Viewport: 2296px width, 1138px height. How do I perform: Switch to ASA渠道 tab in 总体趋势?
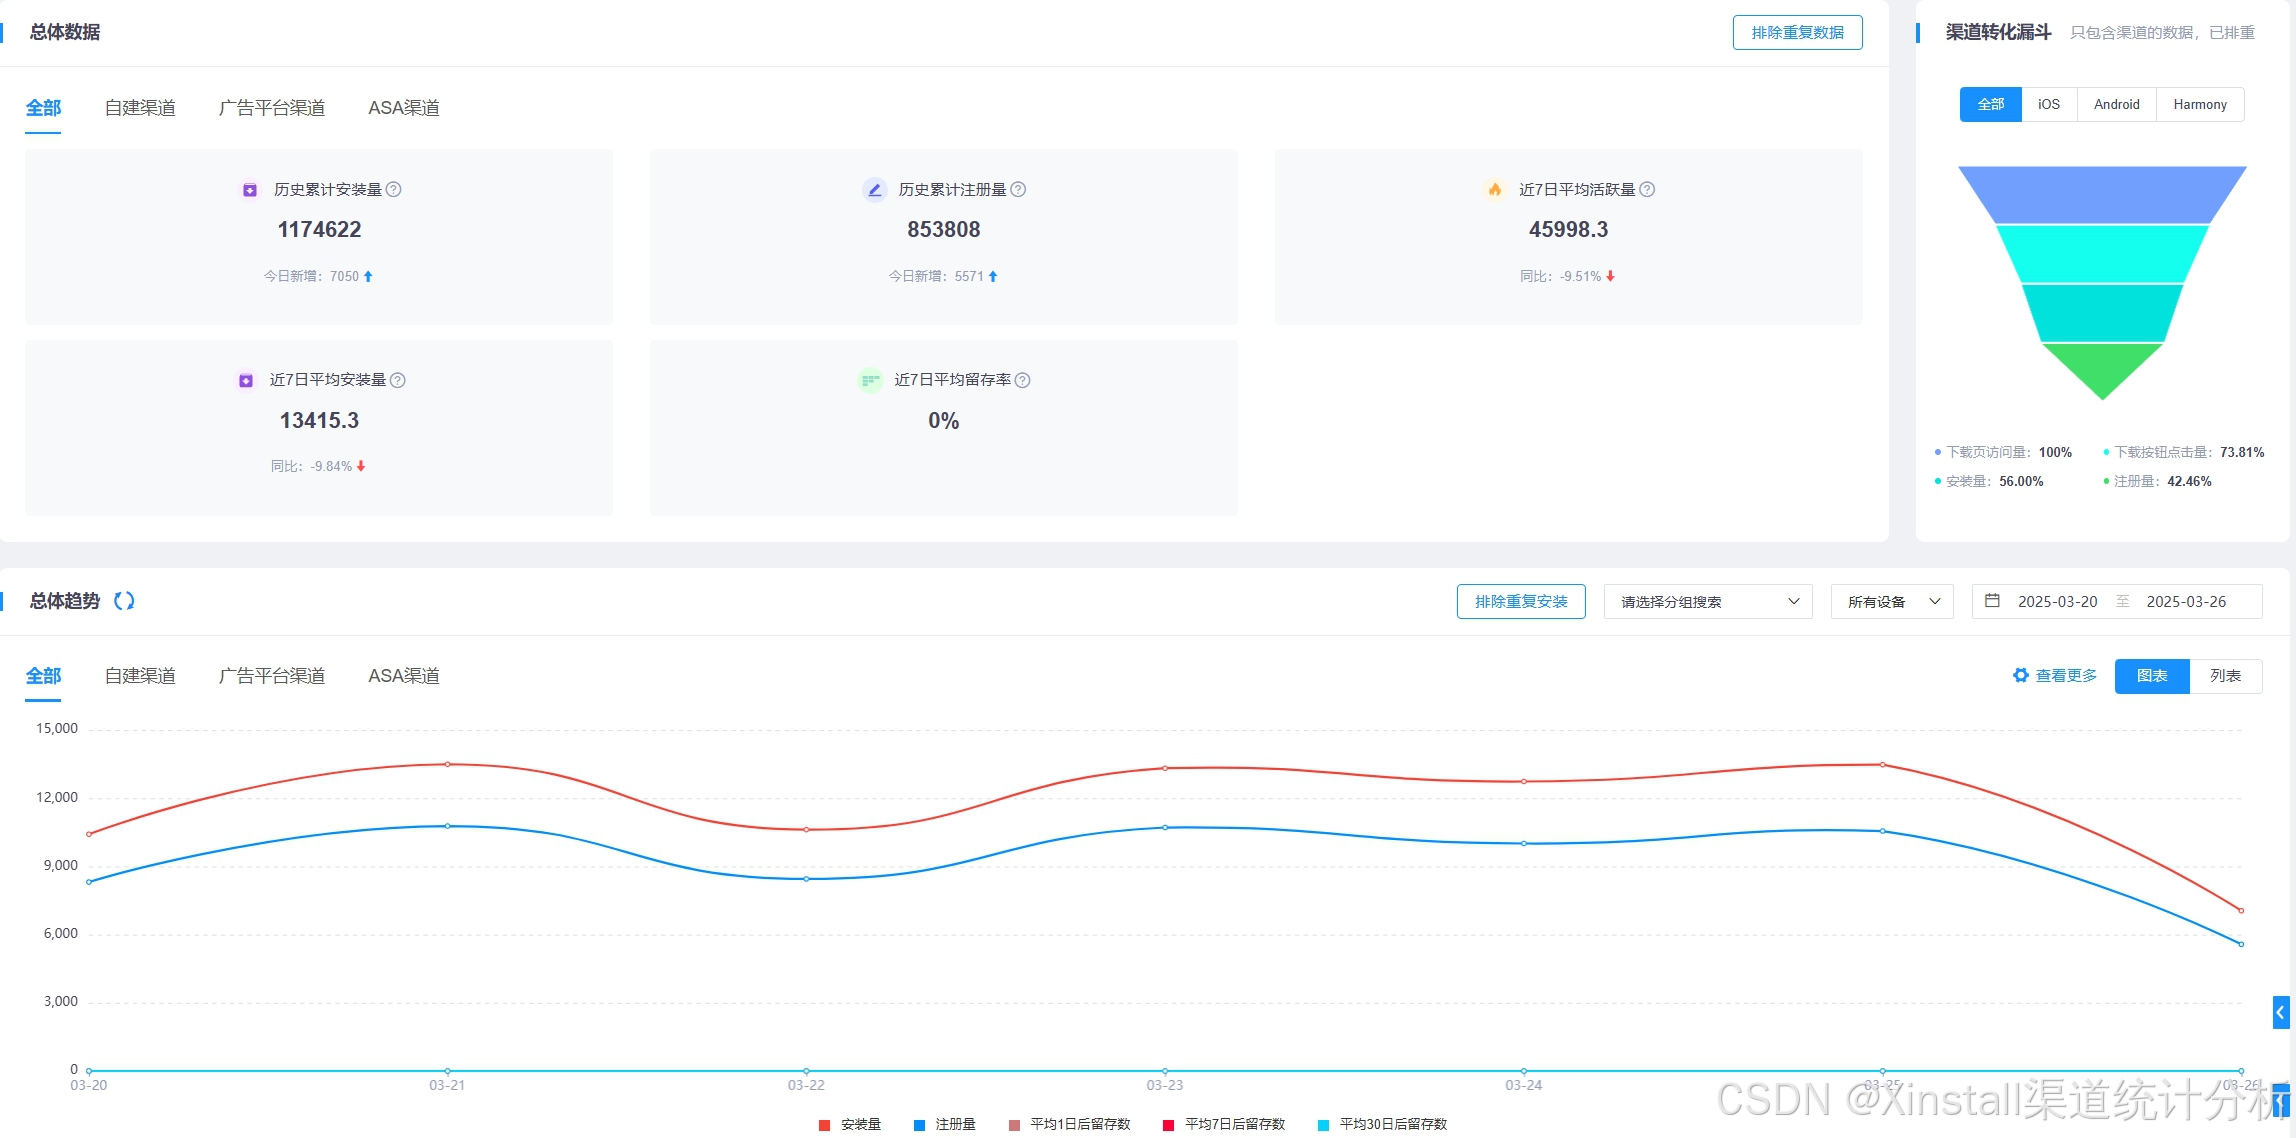404,676
